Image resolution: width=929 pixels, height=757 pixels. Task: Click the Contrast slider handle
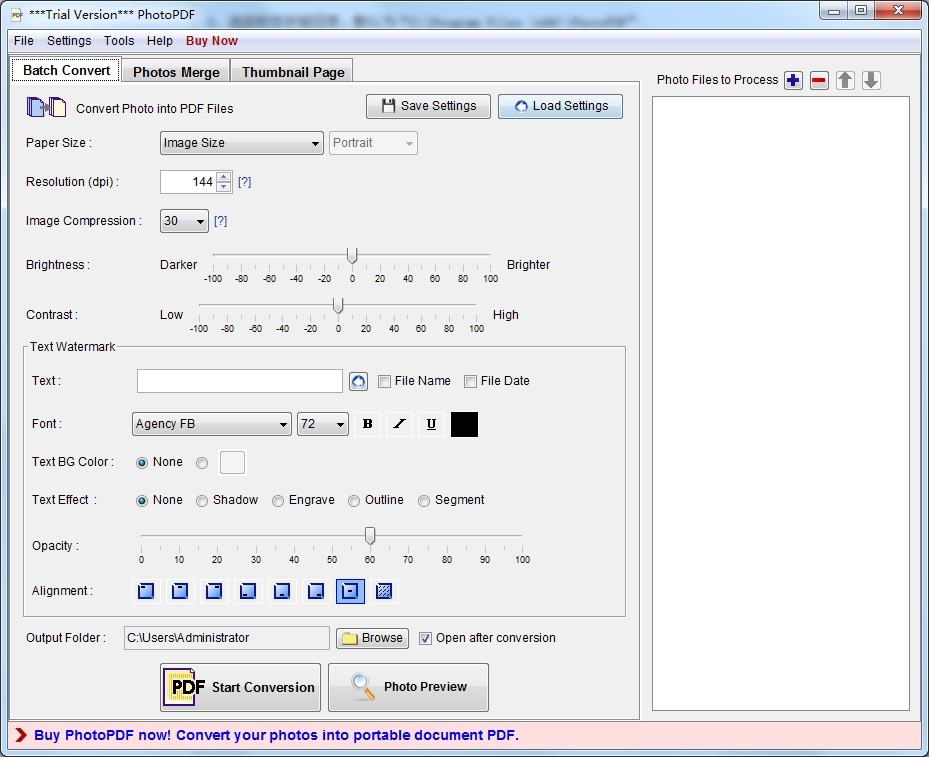point(338,306)
